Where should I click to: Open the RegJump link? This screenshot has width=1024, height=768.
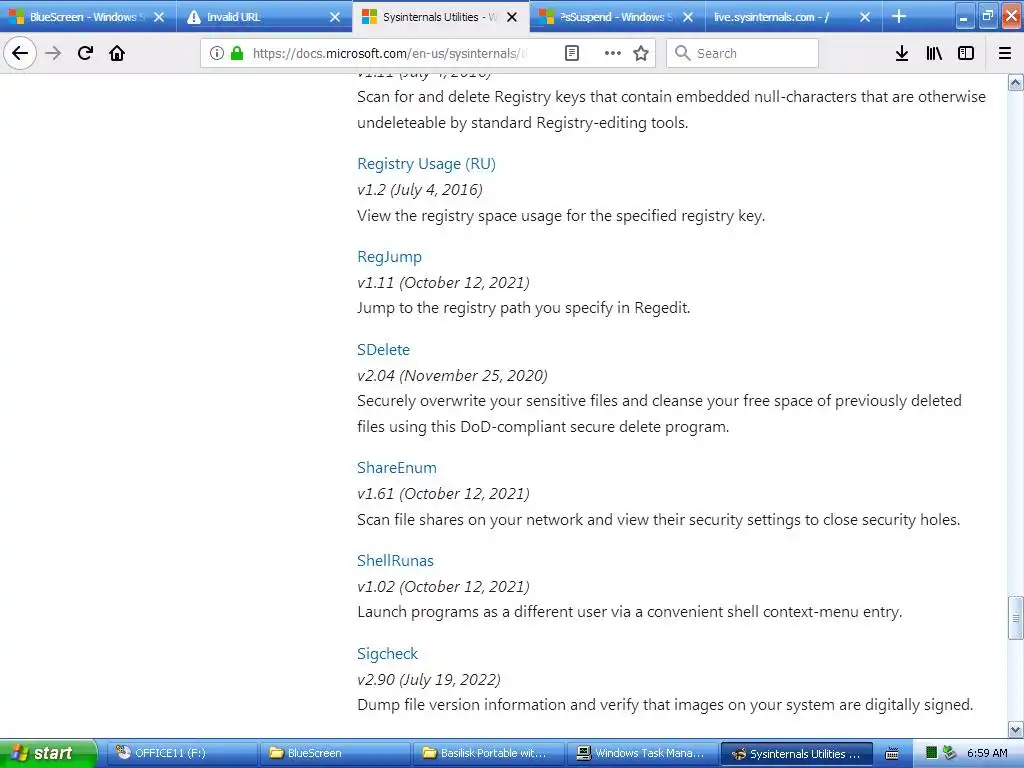click(389, 257)
